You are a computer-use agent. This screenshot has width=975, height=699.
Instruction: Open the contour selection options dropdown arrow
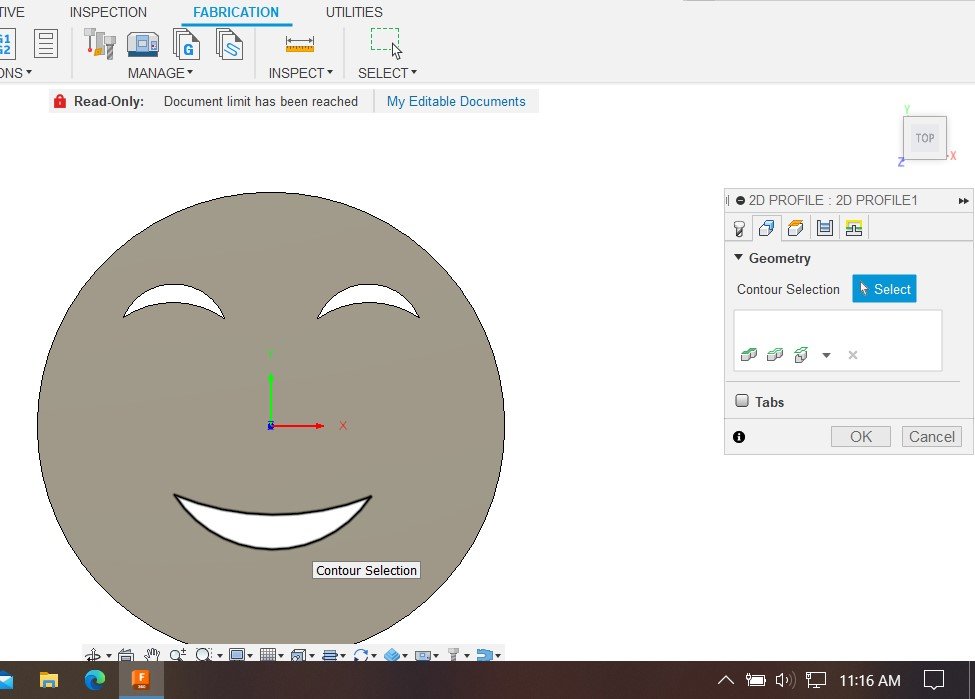tap(826, 355)
